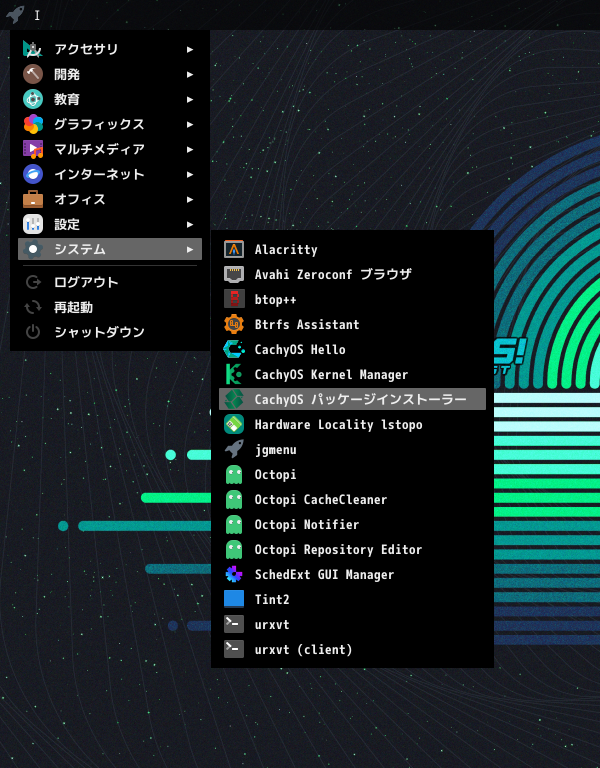Click the Tint2 blue square icon

click(234, 599)
